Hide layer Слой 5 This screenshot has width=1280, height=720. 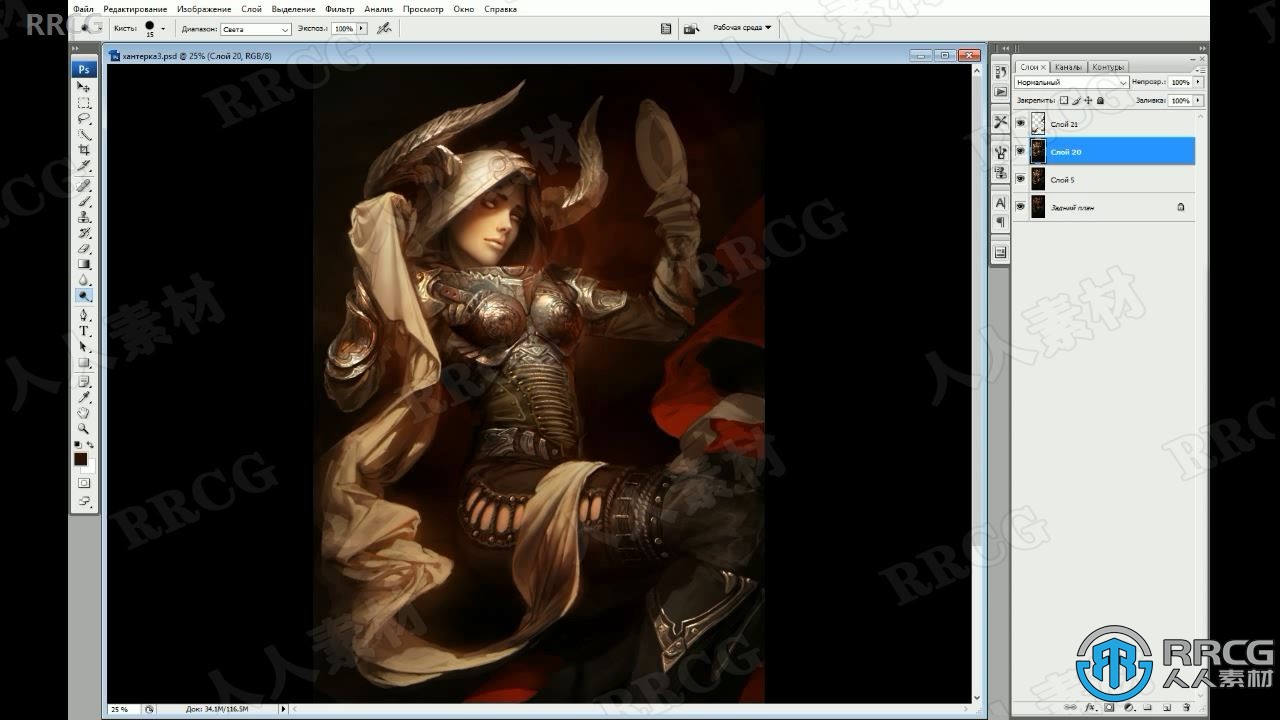point(1020,180)
